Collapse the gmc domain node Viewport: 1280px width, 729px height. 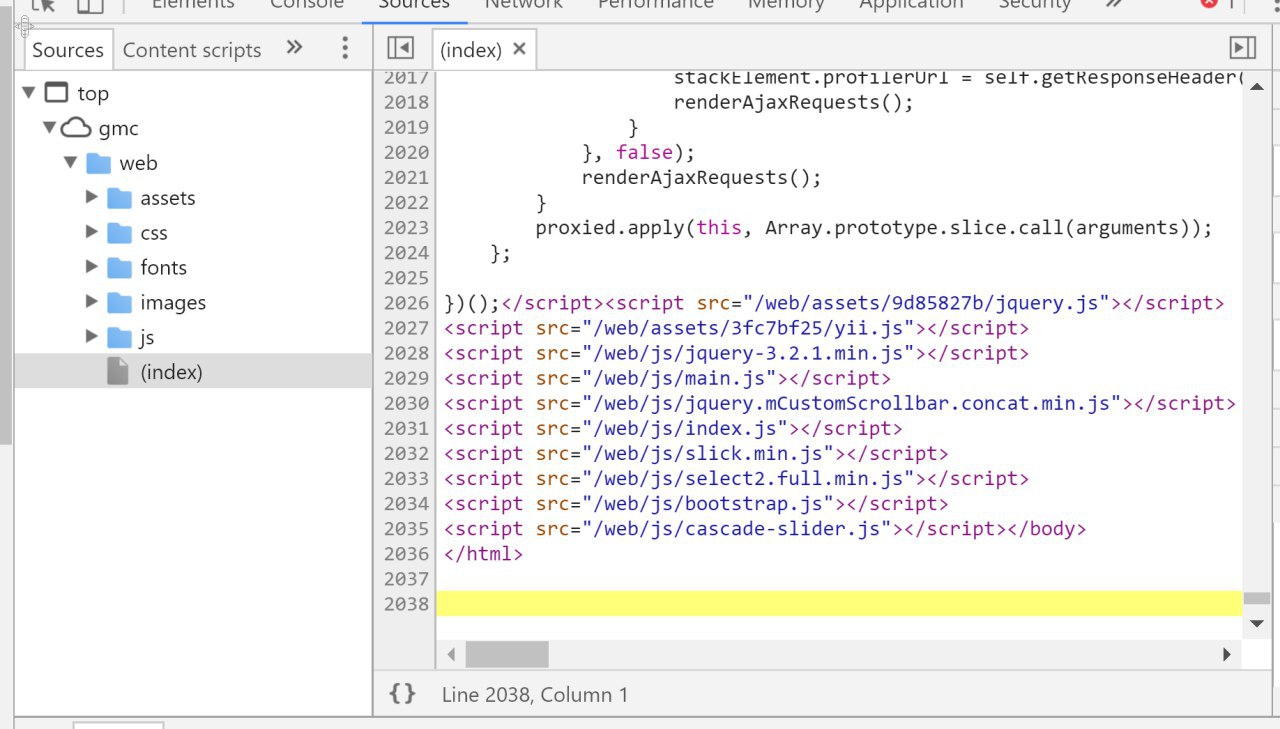click(49, 127)
